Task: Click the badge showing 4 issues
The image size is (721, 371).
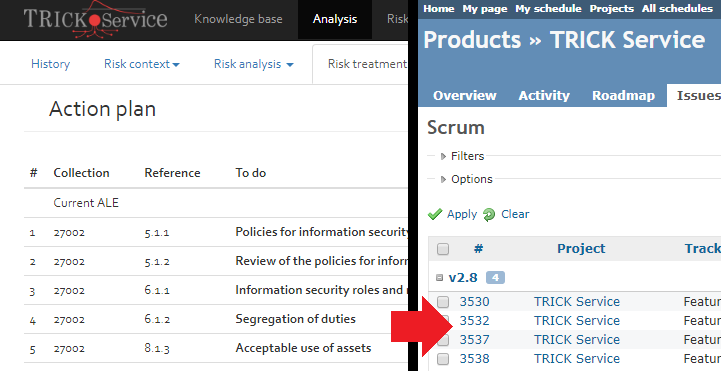Action: click(x=495, y=278)
